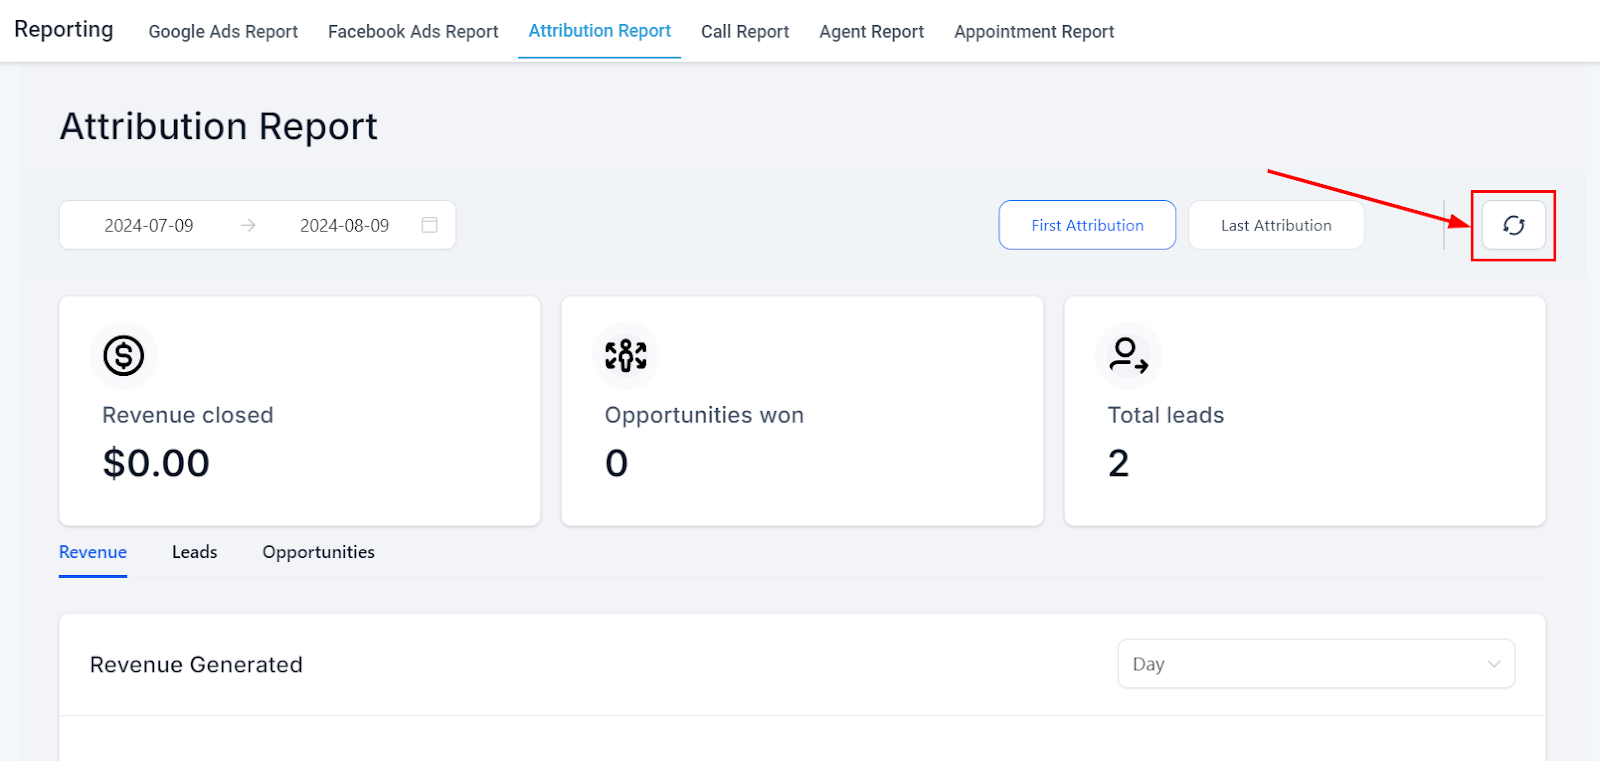The image size is (1600, 761).
Task: Click the Opportunities won icon
Action: 626,355
